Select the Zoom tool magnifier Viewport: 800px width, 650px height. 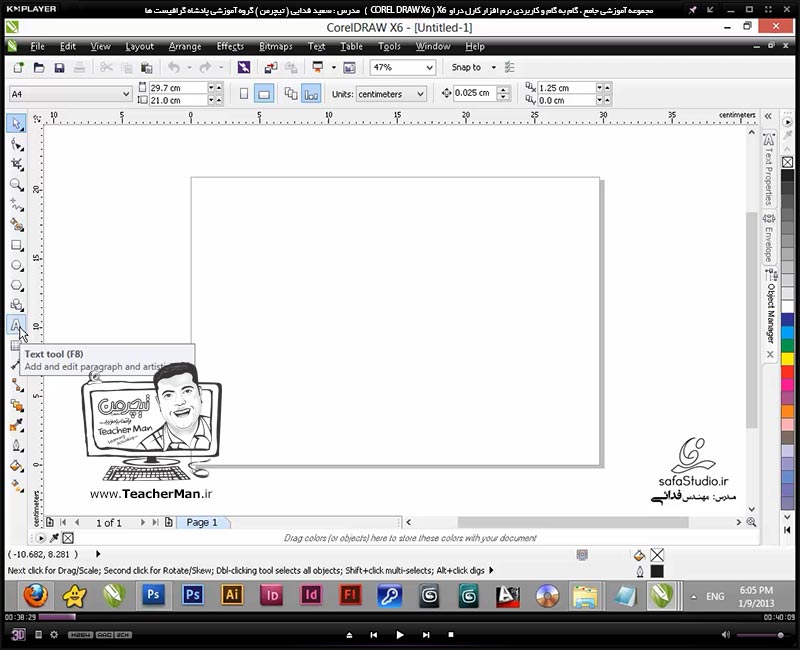tap(16, 184)
